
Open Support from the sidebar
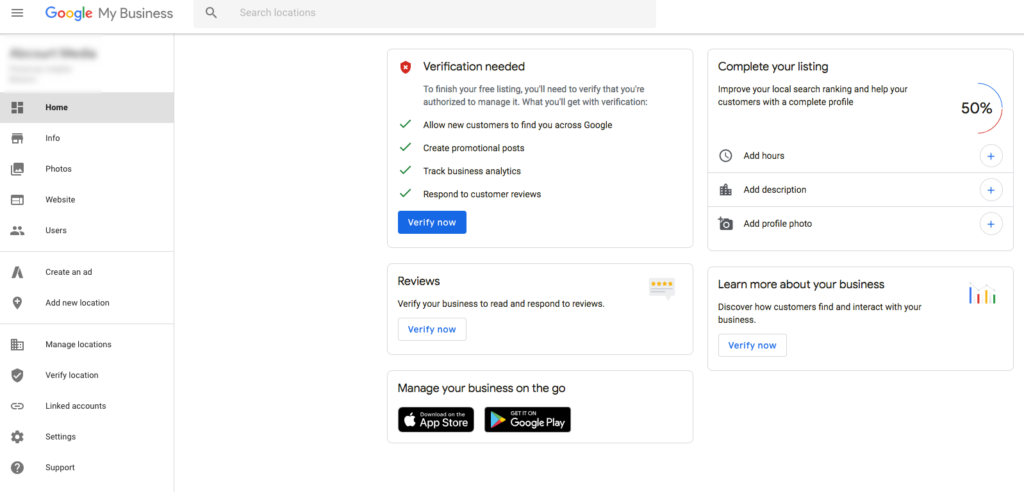point(87,468)
